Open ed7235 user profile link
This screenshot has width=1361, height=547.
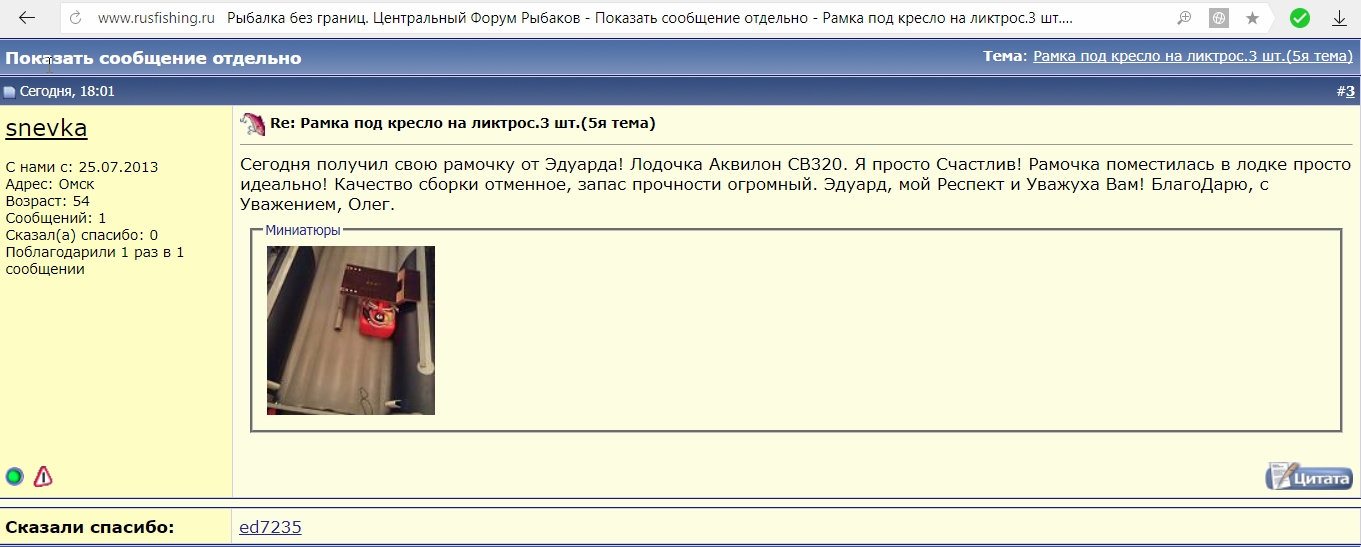pyautogui.click(x=270, y=527)
